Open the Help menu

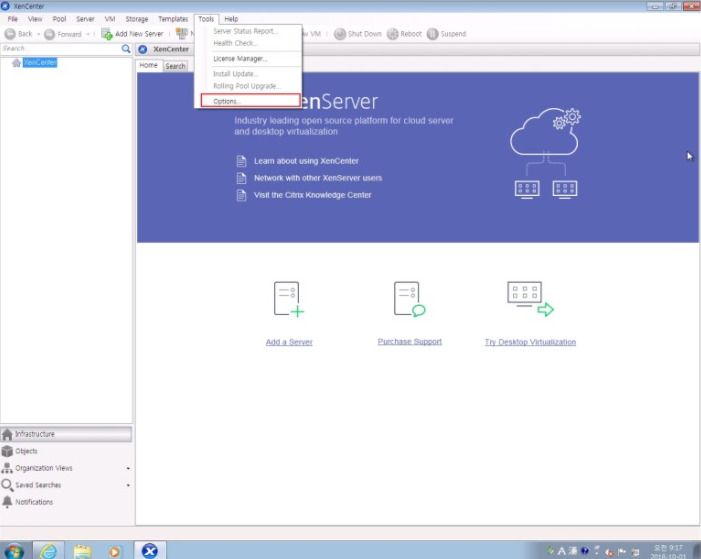click(x=231, y=19)
